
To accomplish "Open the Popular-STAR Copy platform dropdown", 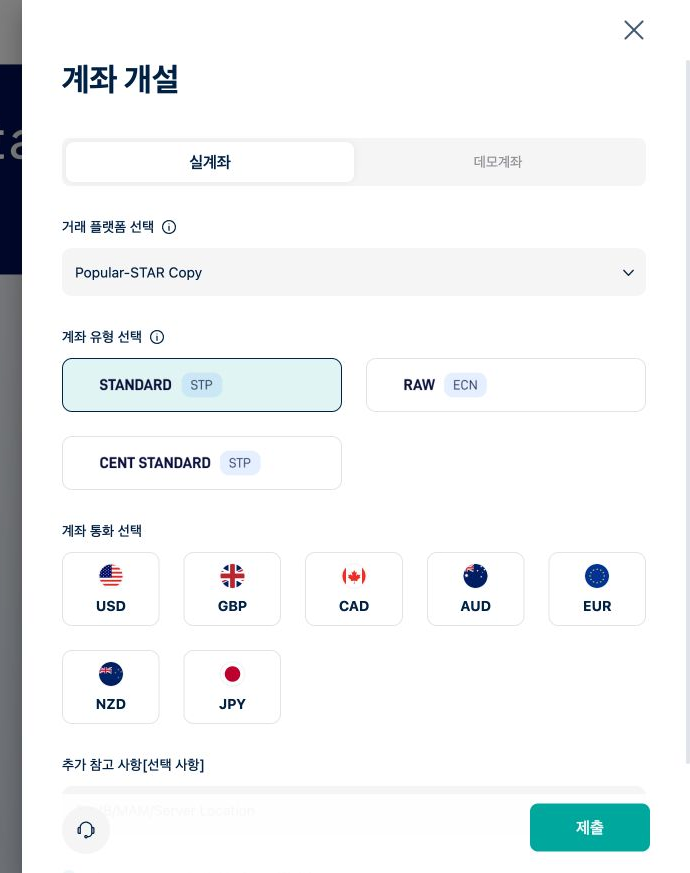I will click(354, 272).
